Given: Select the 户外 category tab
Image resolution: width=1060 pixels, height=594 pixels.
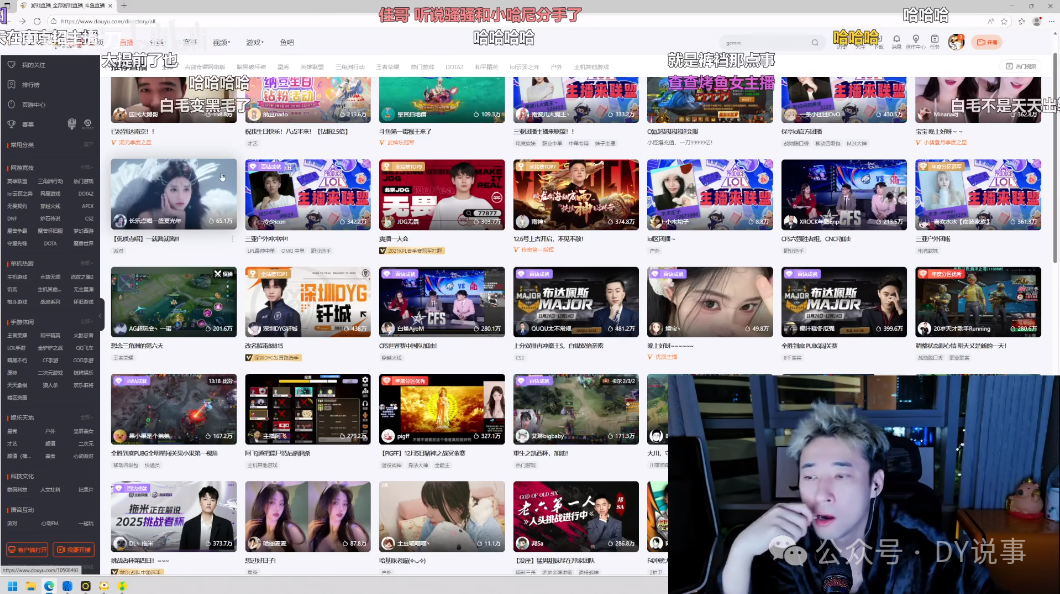Looking at the screenshot, I should [x=556, y=67].
